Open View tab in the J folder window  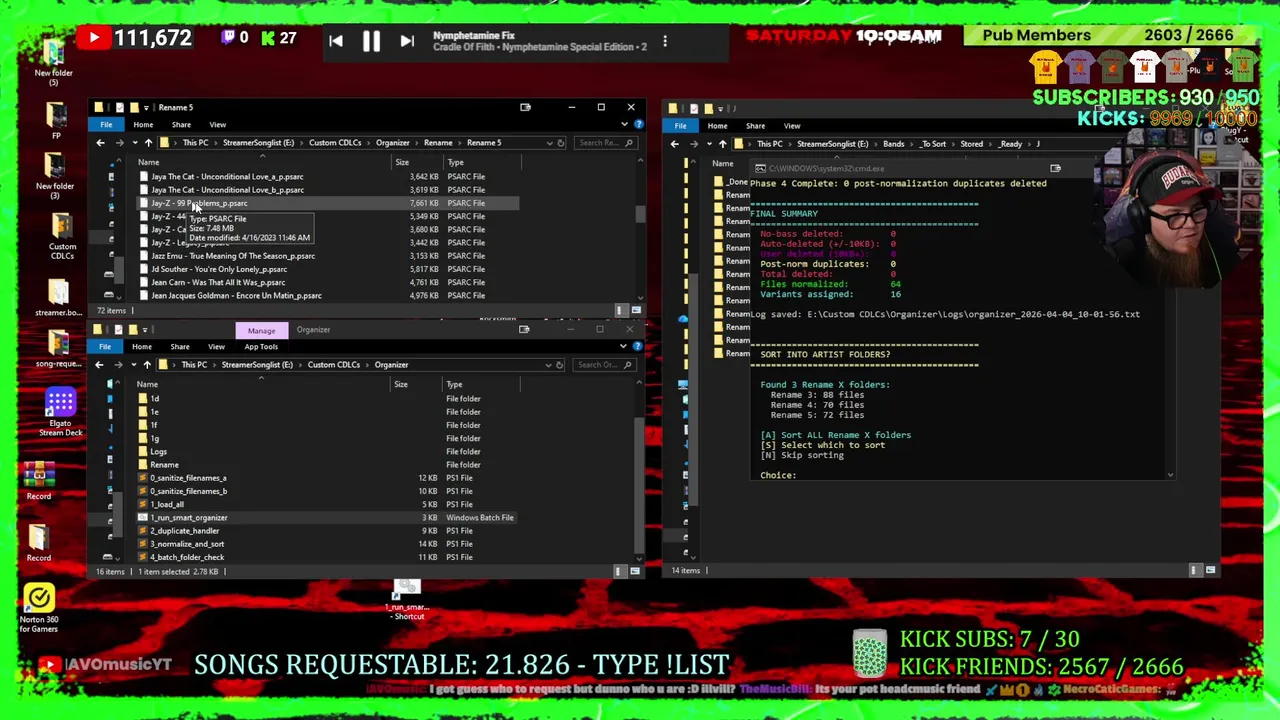(x=792, y=126)
